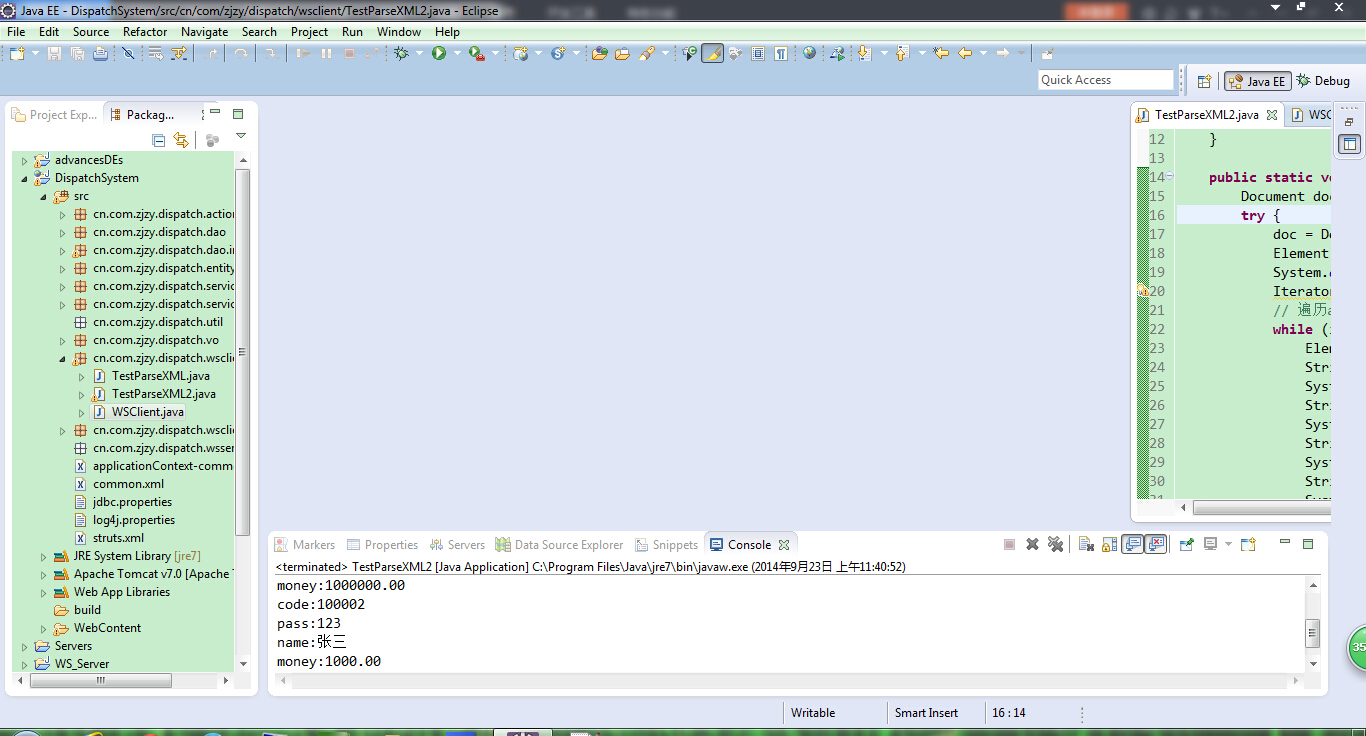Click Remove All Terminated Launches icon
This screenshot has width=1366, height=736.
1055,545
